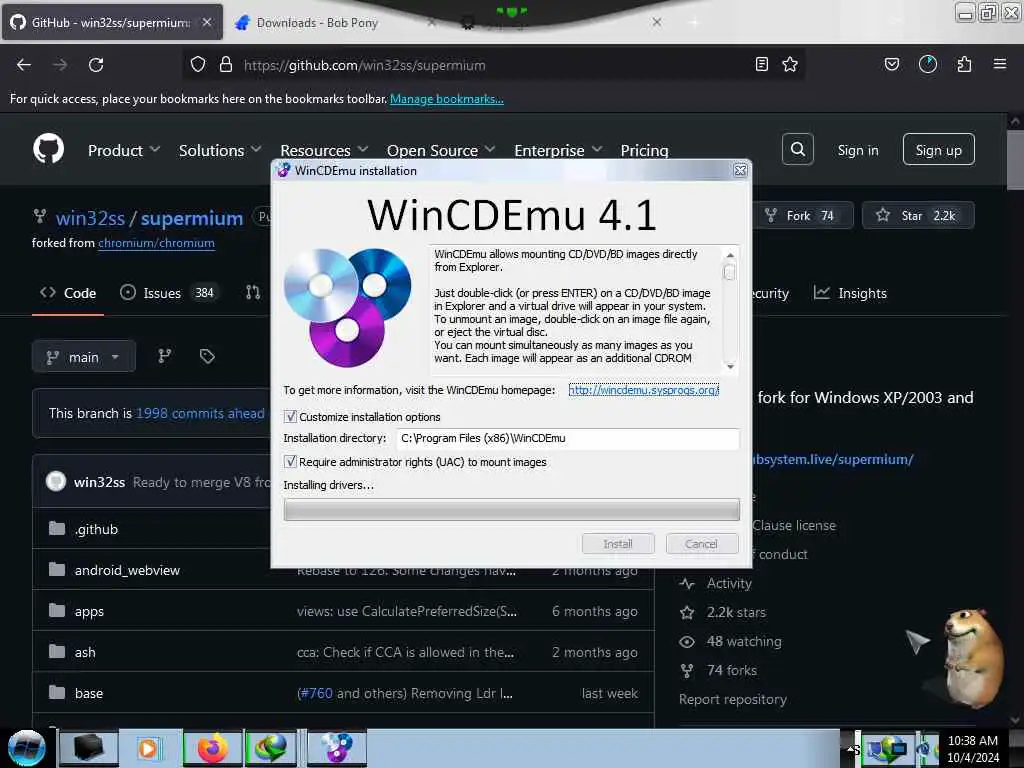
Task: Expand the Solutions menu
Action: [x=220, y=150]
